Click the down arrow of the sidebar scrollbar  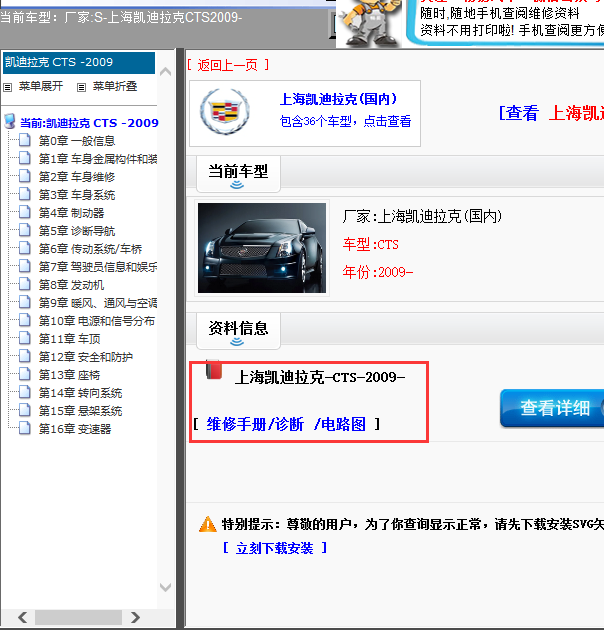click(x=166, y=587)
